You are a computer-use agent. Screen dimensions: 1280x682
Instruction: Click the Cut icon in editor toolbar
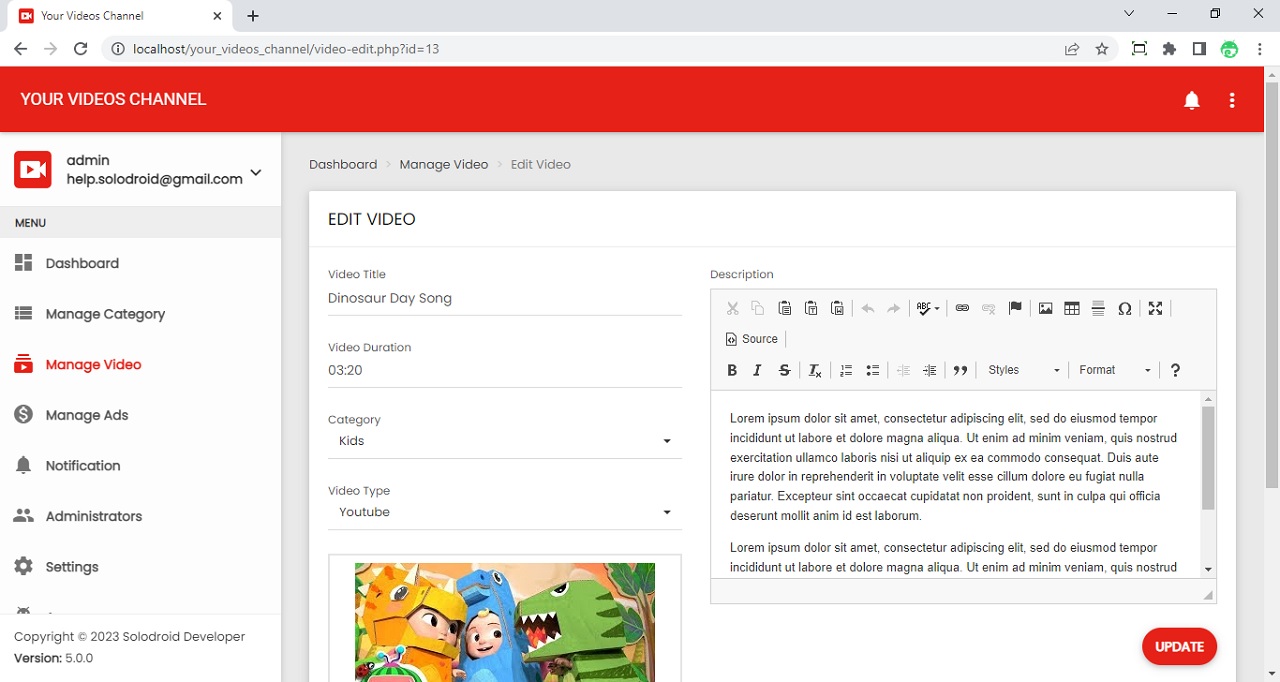(x=732, y=308)
